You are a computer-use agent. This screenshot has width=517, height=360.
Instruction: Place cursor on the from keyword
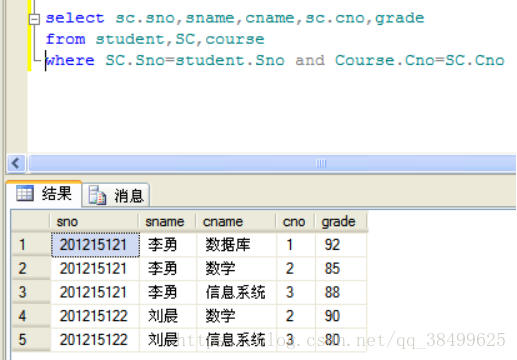pyautogui.click(x=65, y=39)
